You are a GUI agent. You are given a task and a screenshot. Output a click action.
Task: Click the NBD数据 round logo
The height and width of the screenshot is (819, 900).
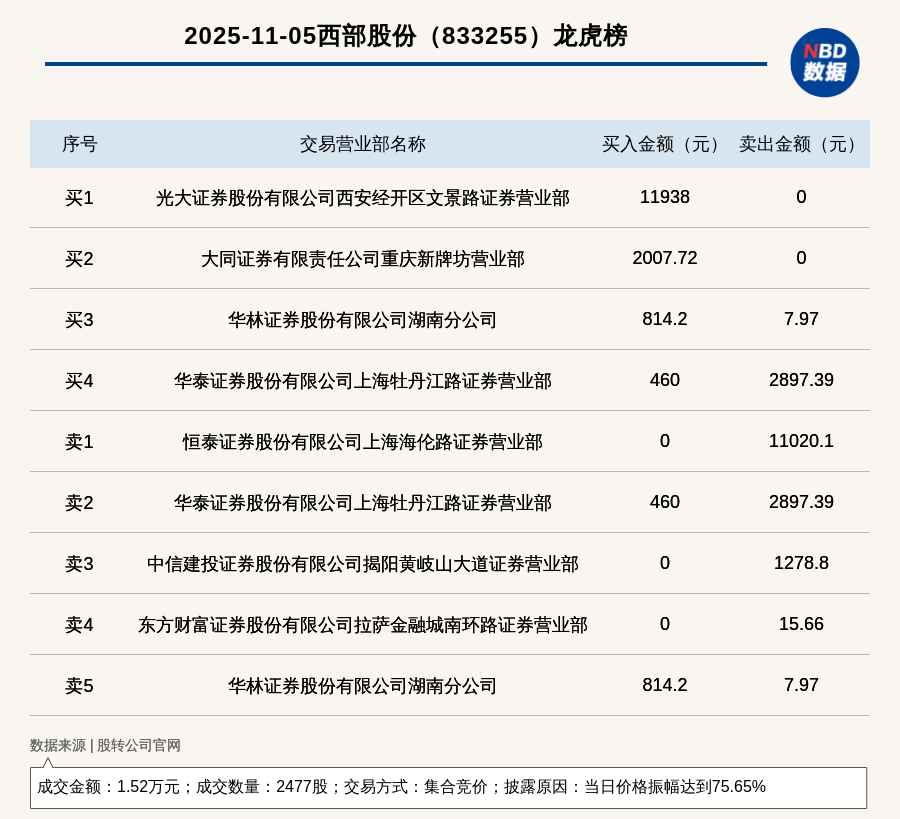824,62
